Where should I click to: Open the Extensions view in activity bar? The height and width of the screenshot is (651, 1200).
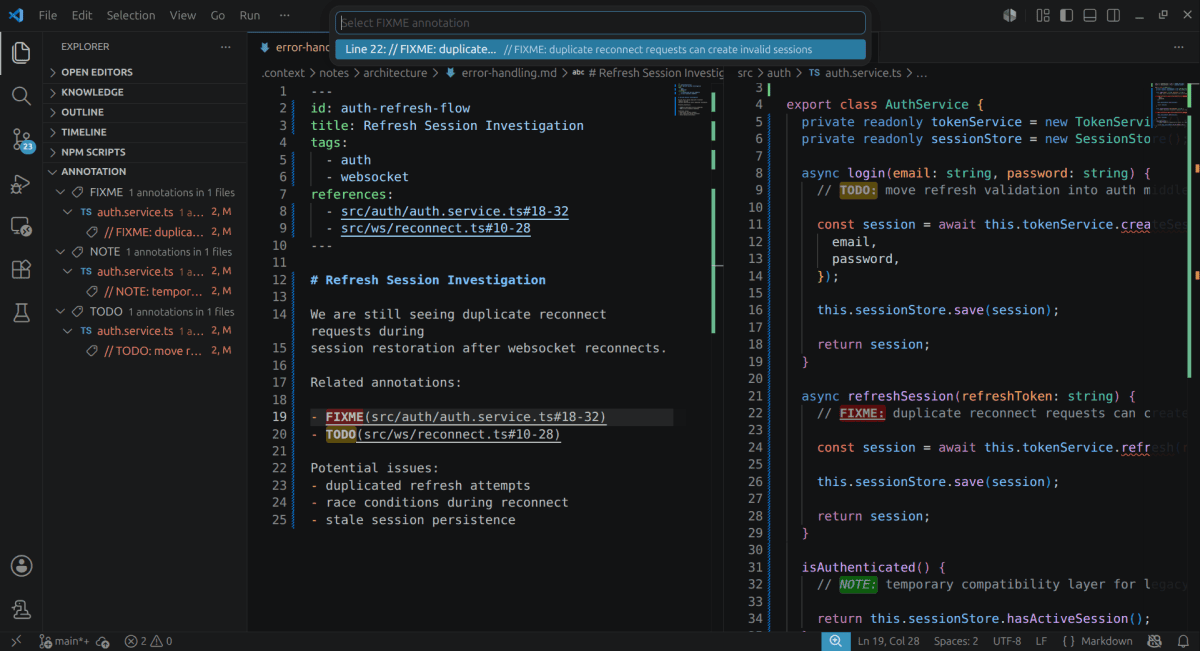(x=21, y=270)
